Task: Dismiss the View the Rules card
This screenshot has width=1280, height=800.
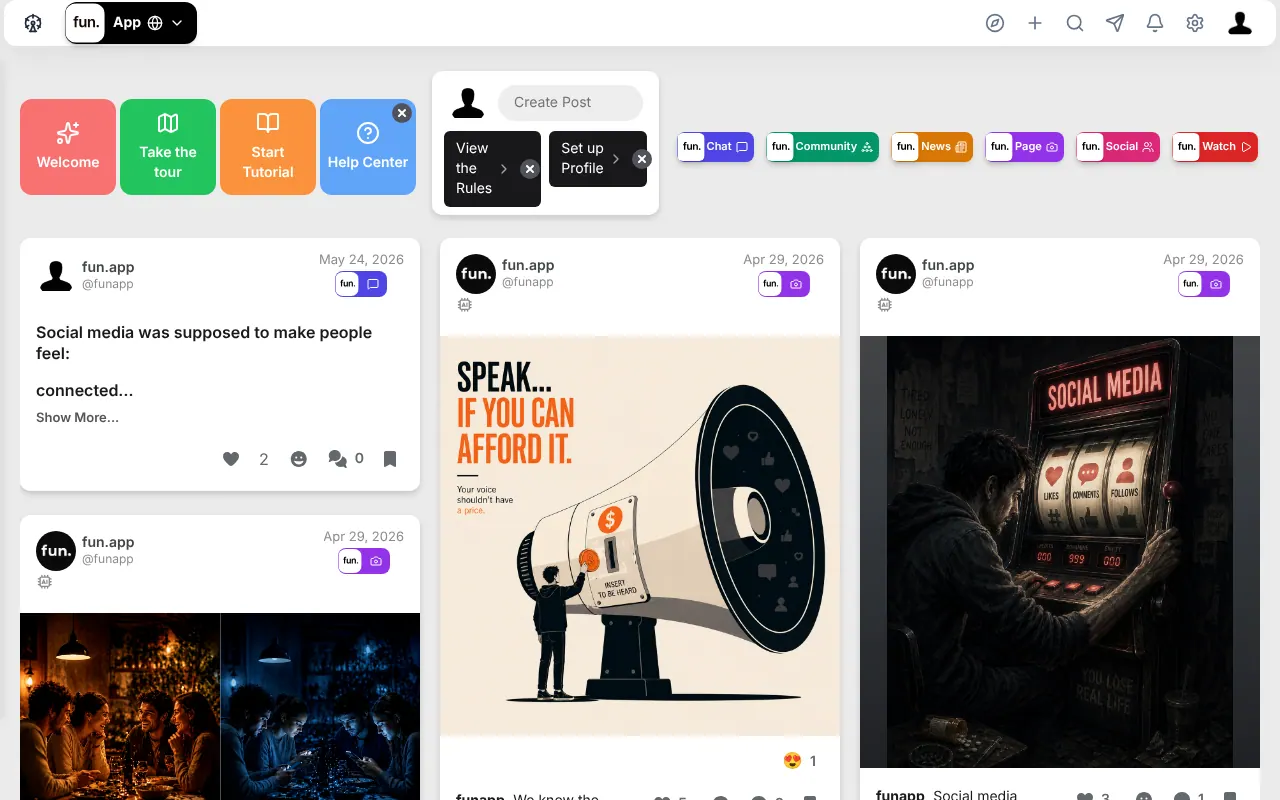Action: 530,169
